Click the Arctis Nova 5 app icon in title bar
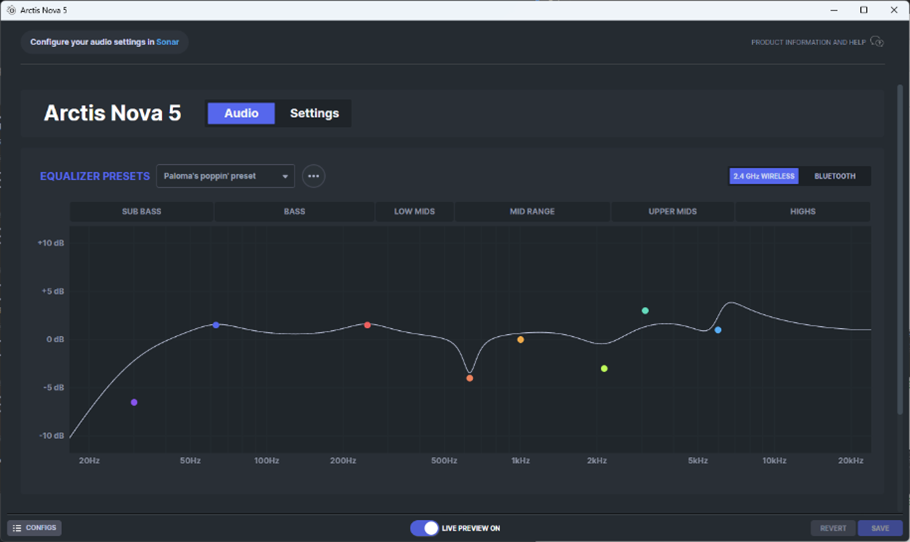Viewport: 910px width, 542px height. pyautogui.click(x=11, y=10)
